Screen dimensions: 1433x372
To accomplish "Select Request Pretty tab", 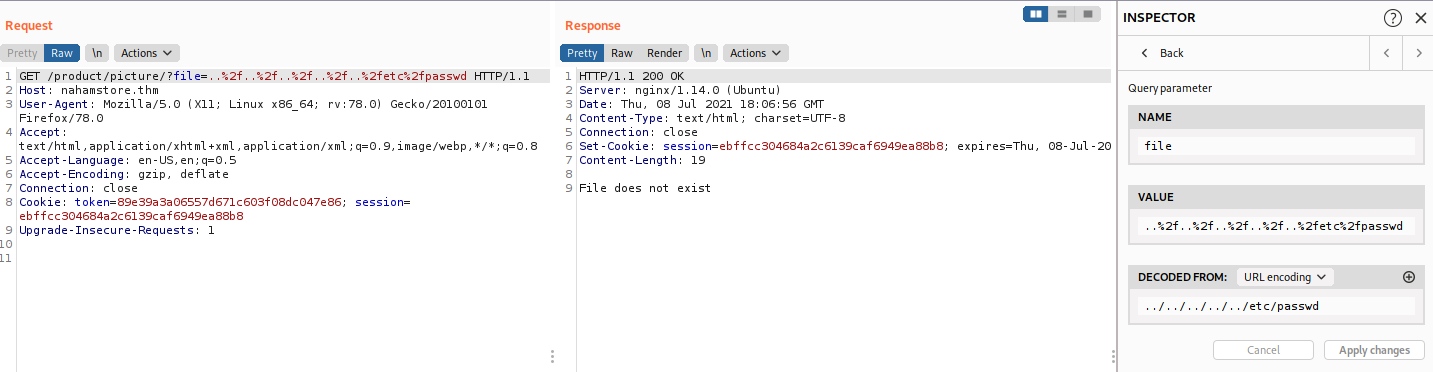I will (x=22, y=53).
